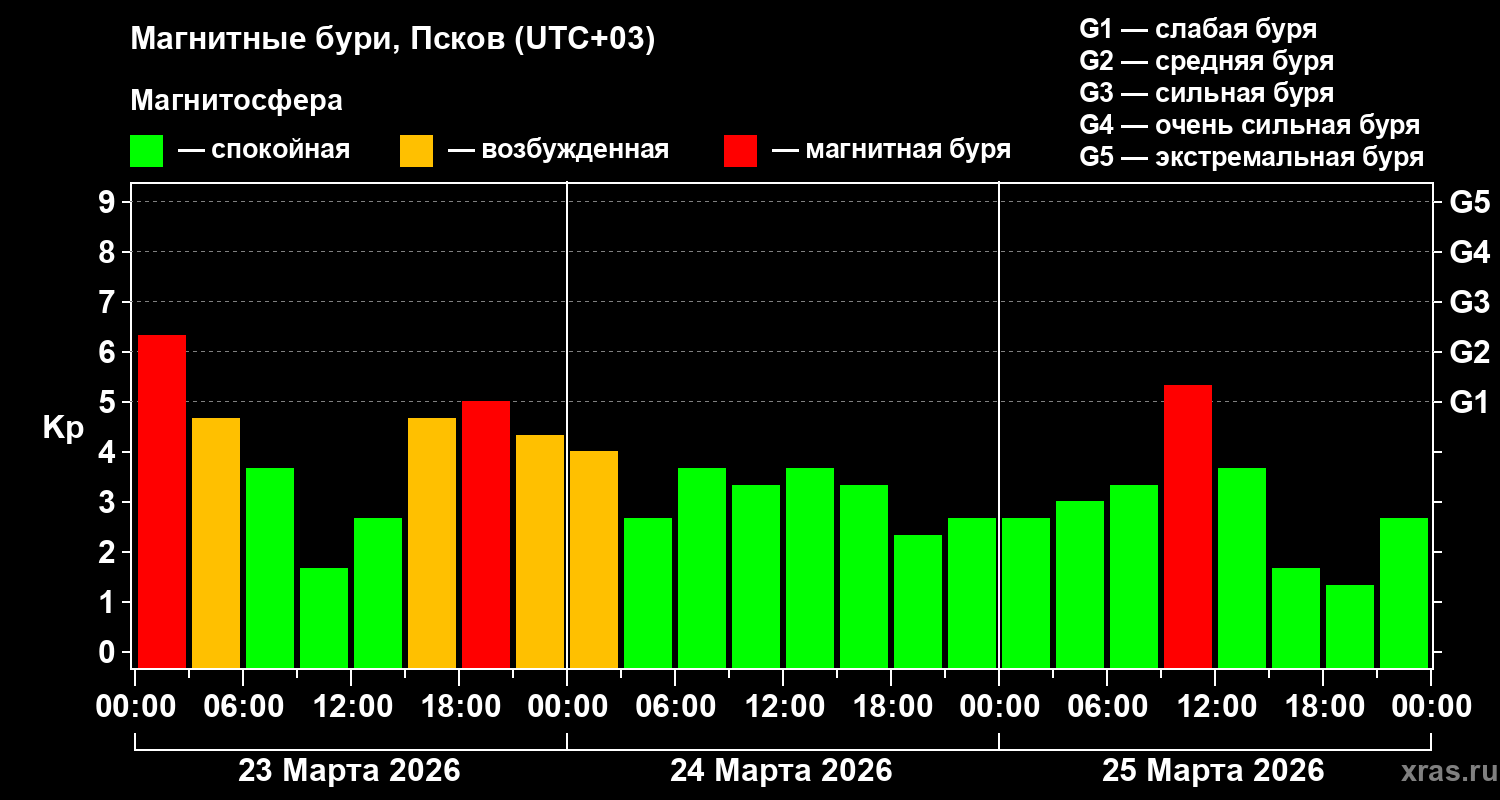Image resolution: width=1500 pixels, height=800 pixels.
Task: Click the red 'магнитная буря' legend swatch
Action: pyautogui.click(x=740, y=151)
